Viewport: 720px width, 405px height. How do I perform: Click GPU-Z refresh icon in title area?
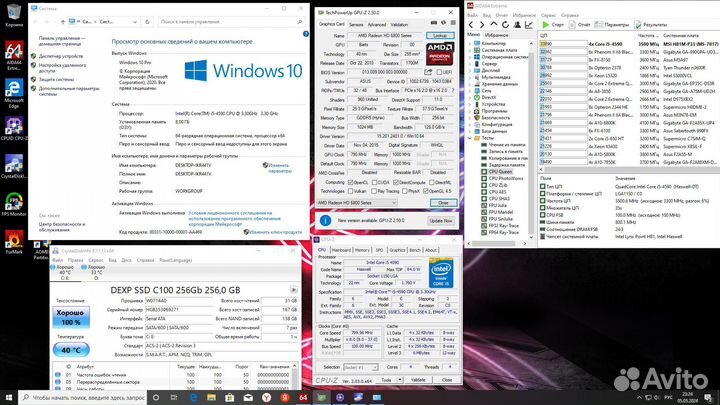click(x=444, y=22)
